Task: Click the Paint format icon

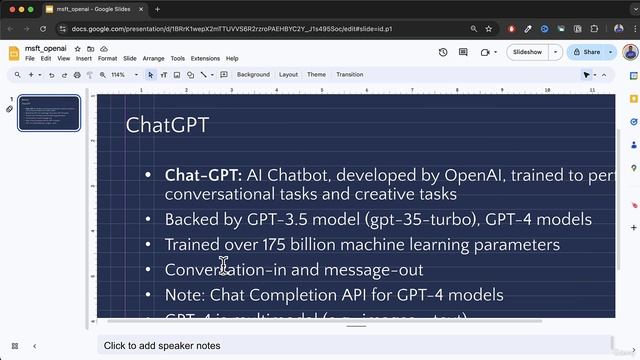Action: 90,75
